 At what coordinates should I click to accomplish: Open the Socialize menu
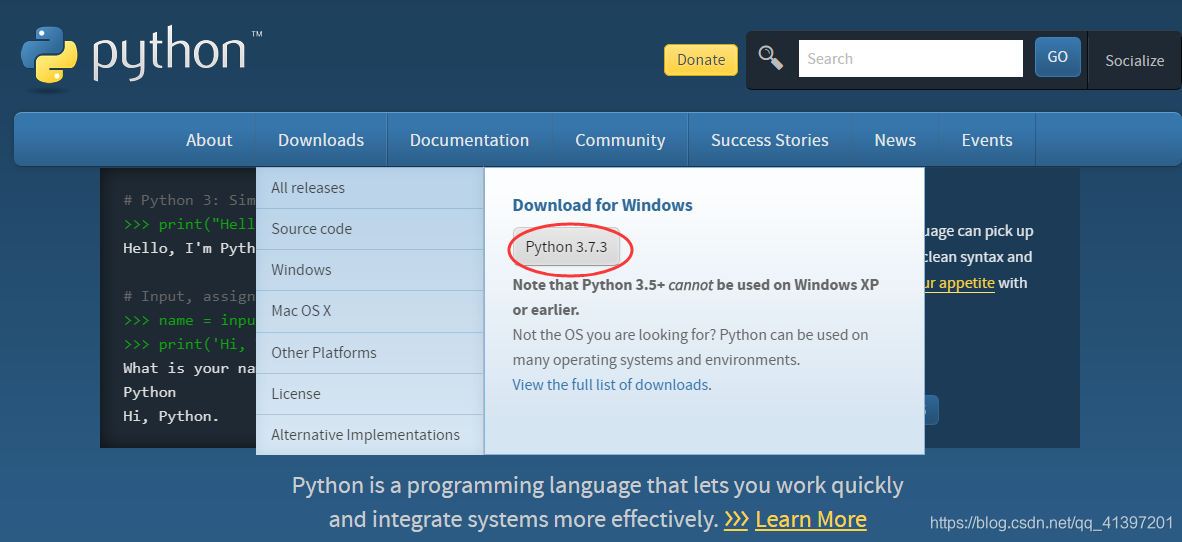click(x=1135, y=60)
